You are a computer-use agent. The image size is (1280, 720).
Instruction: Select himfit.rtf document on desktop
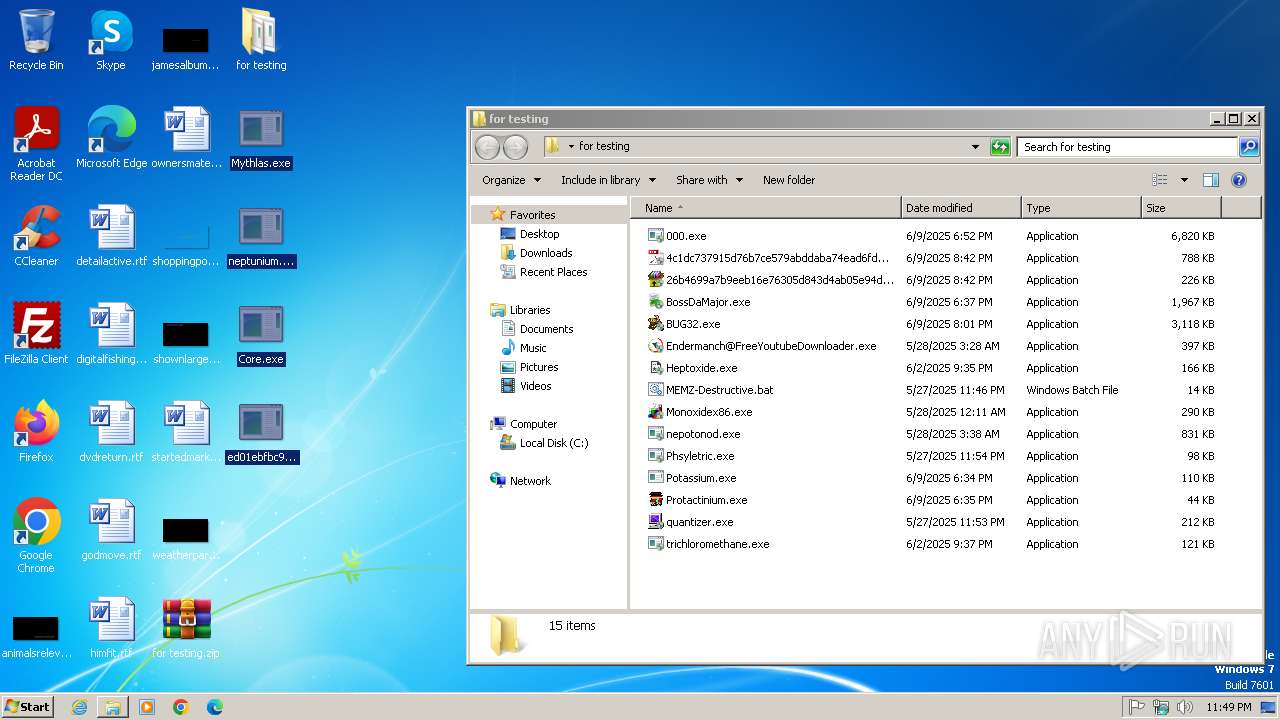click(111, 628)
